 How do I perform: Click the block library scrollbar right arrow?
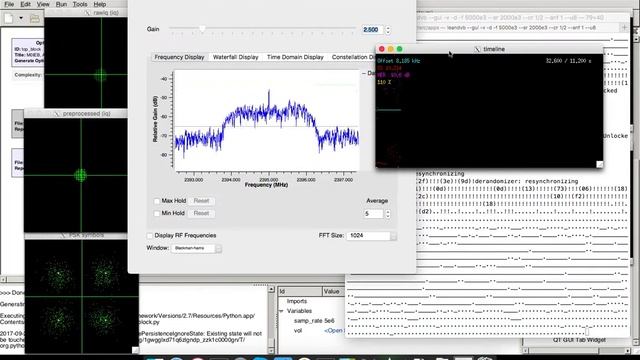tap(628, 351)
